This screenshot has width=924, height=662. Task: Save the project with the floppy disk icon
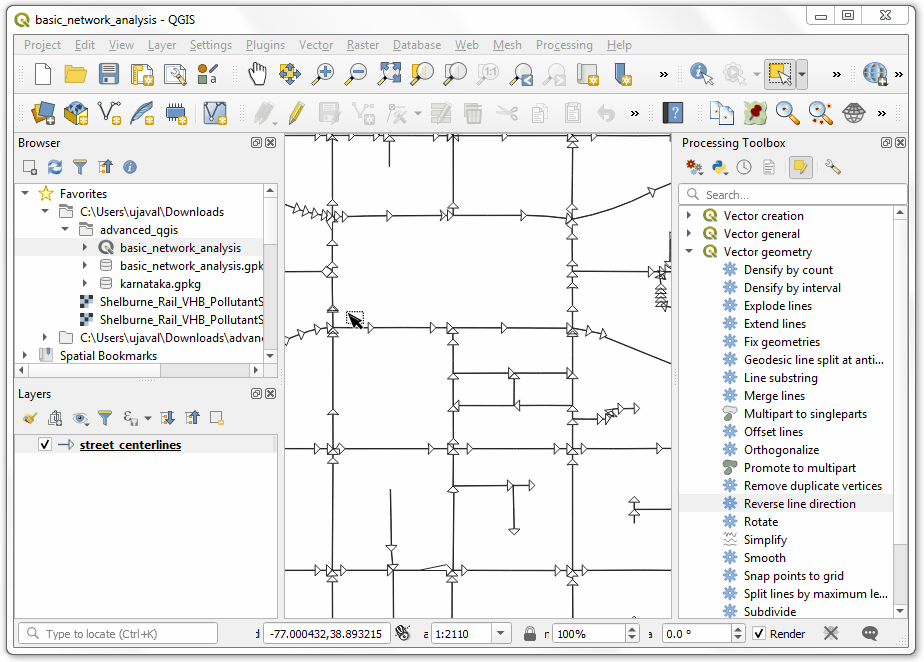(x=108, y=74)
